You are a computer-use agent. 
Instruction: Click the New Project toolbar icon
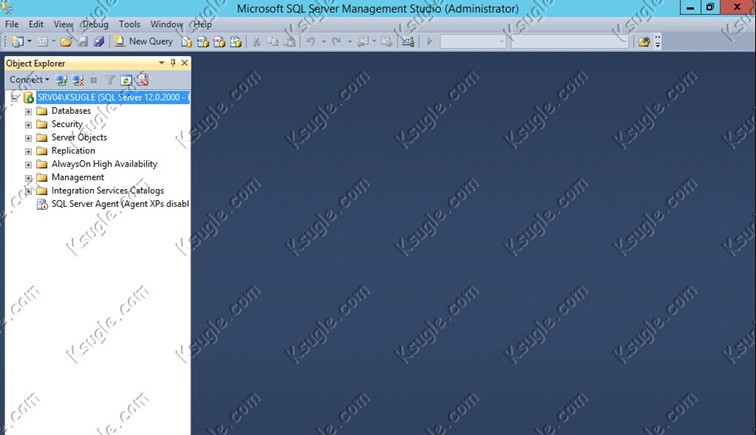(x=17, y=41)
